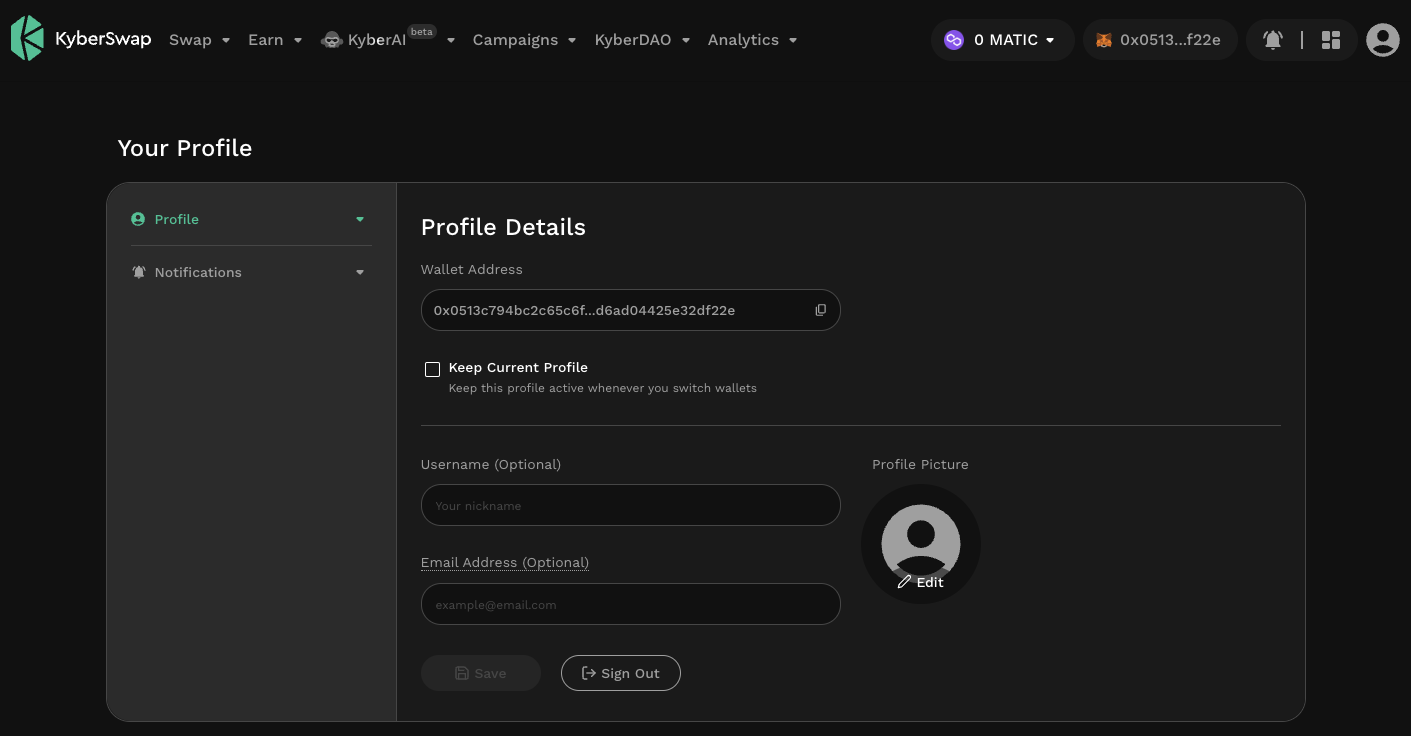The image size is (1411, 736).
Task: Focus the Email Address input field
Action: pos(630,604)
